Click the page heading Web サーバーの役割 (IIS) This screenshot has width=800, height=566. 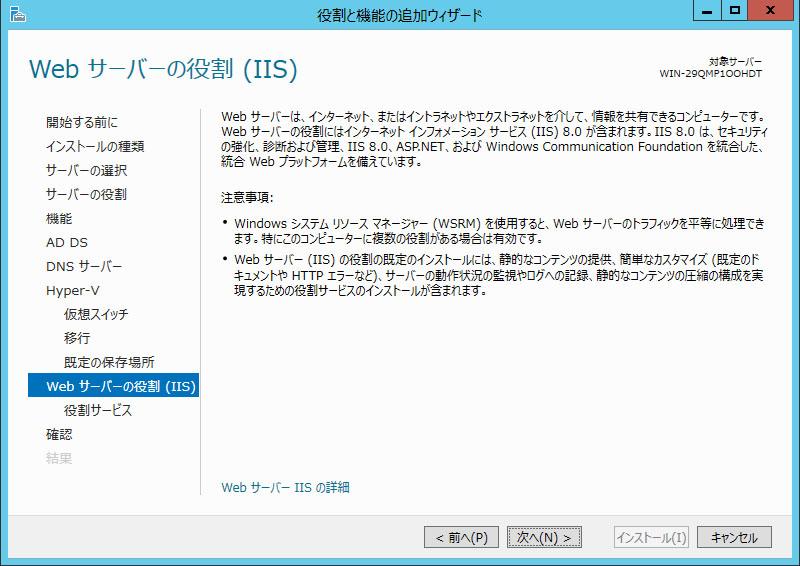pyautogui.click(x=163, y=69)
